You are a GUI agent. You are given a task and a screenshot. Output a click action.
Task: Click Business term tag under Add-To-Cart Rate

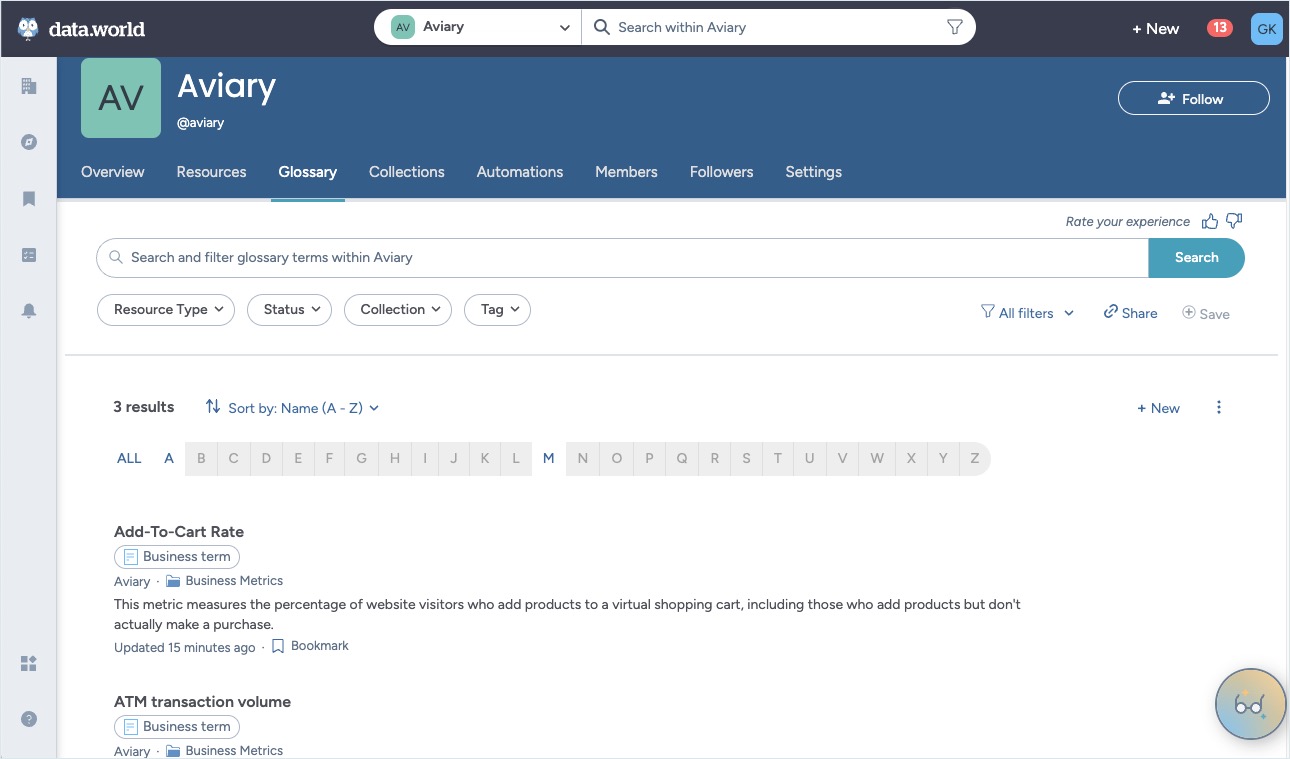click(x=177, y=557)
